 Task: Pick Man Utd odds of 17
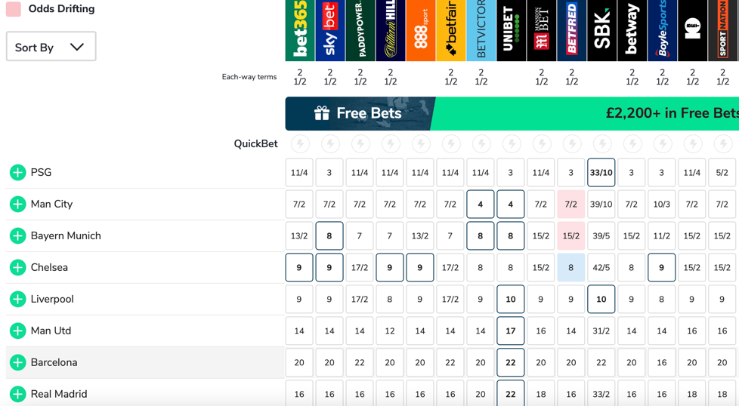tap(510, 331)
